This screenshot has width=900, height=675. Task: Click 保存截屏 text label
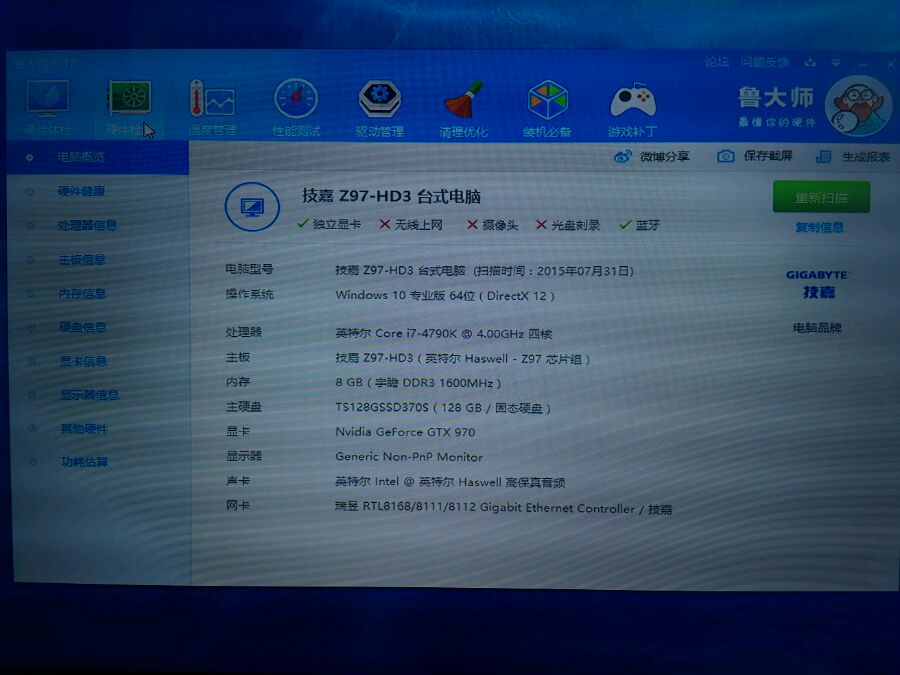tap(768, 156)
